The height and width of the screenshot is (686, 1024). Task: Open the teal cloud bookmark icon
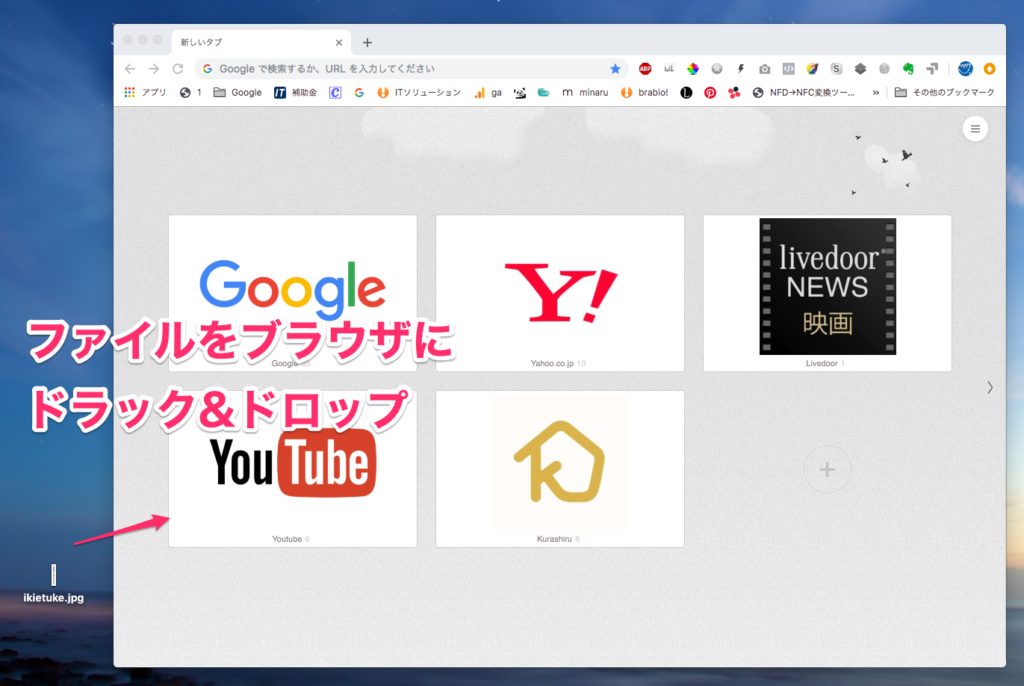(543, 92)
